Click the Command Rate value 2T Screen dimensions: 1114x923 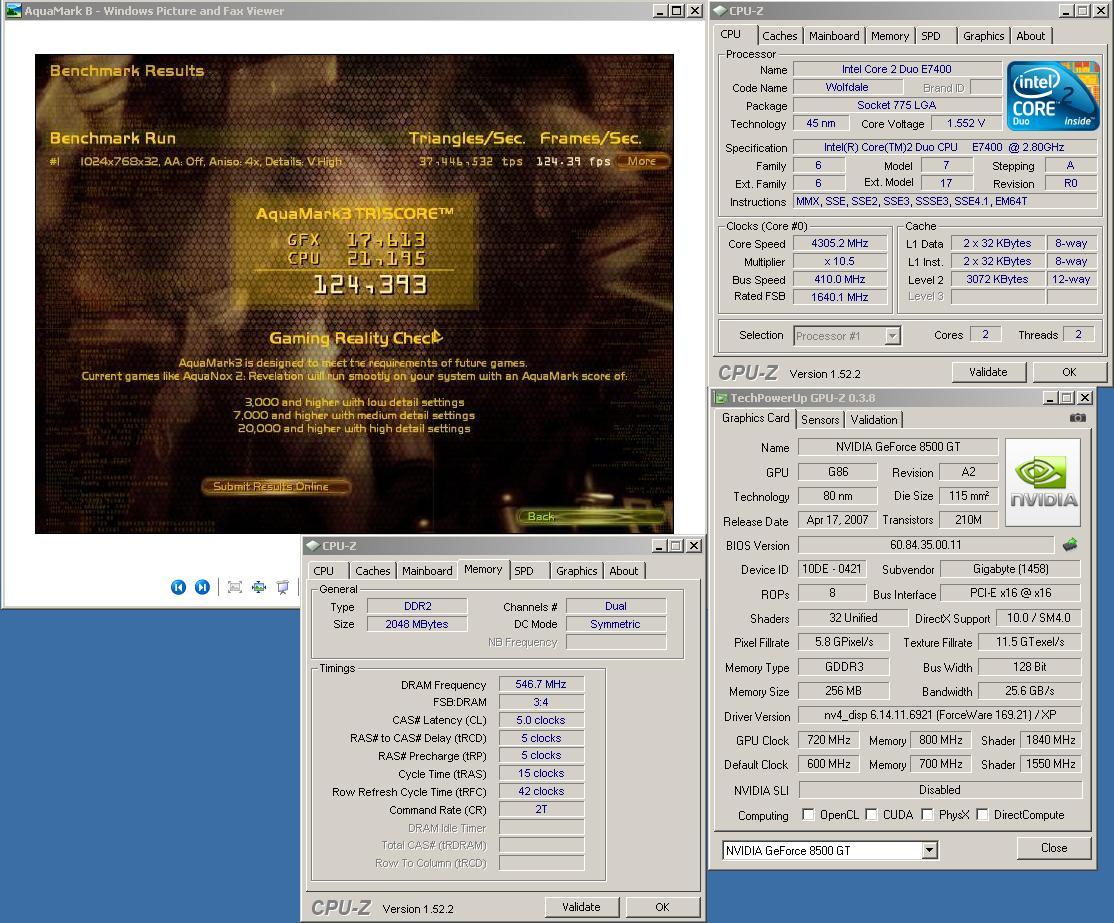point(541,809)
